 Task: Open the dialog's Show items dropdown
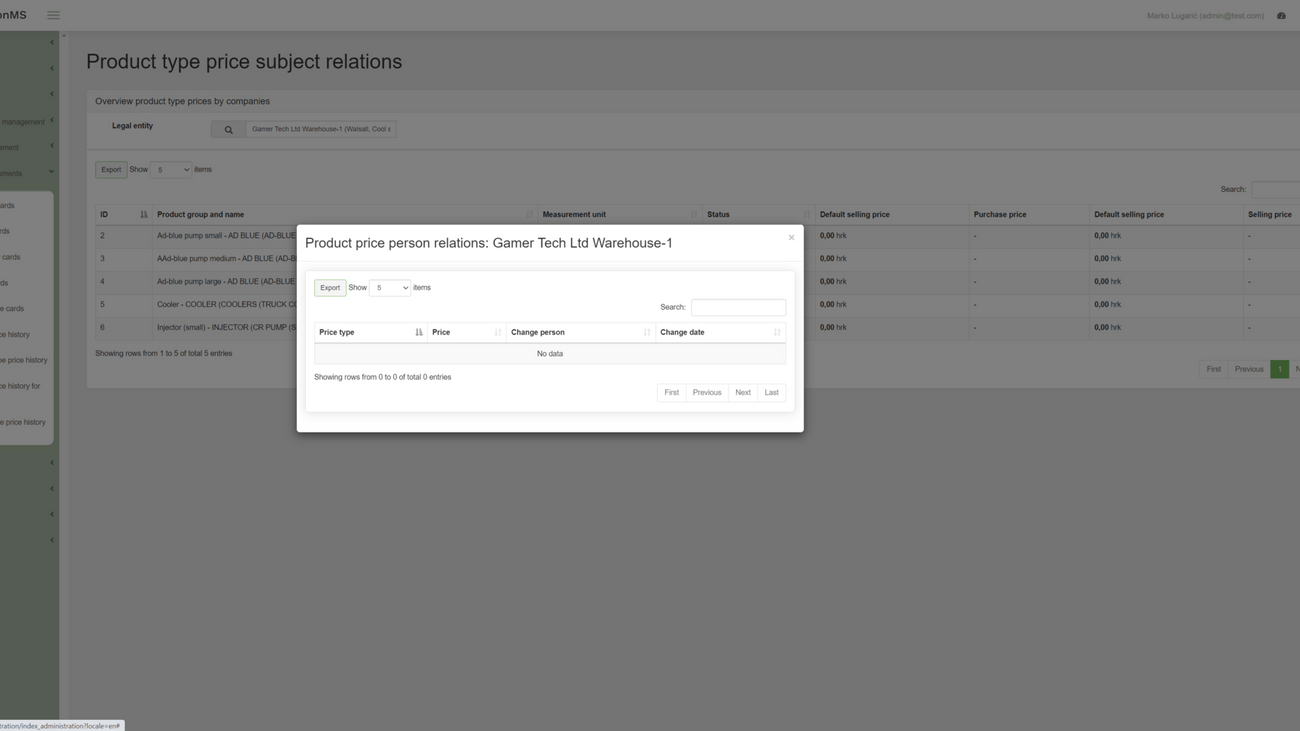pyautogui.click(x=390, y=288)
